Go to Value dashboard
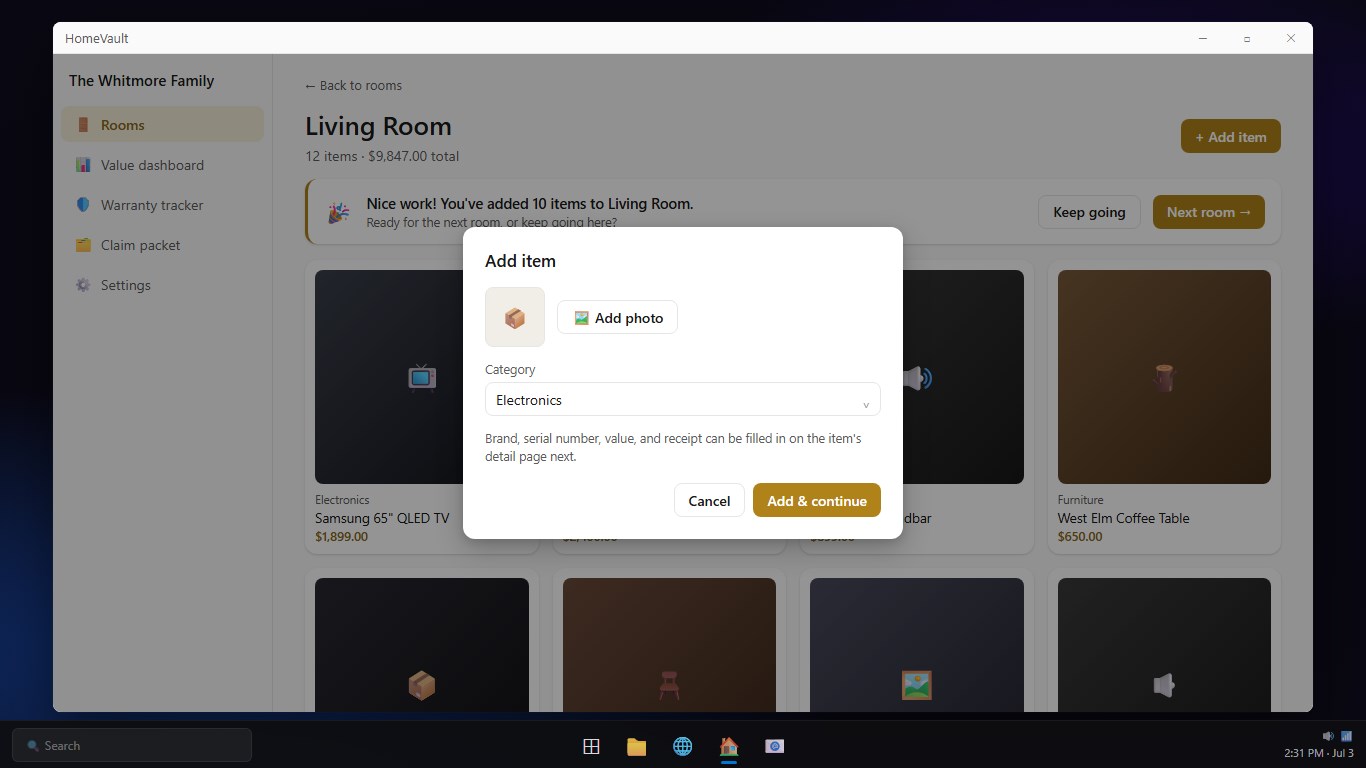 coord(162,164)
